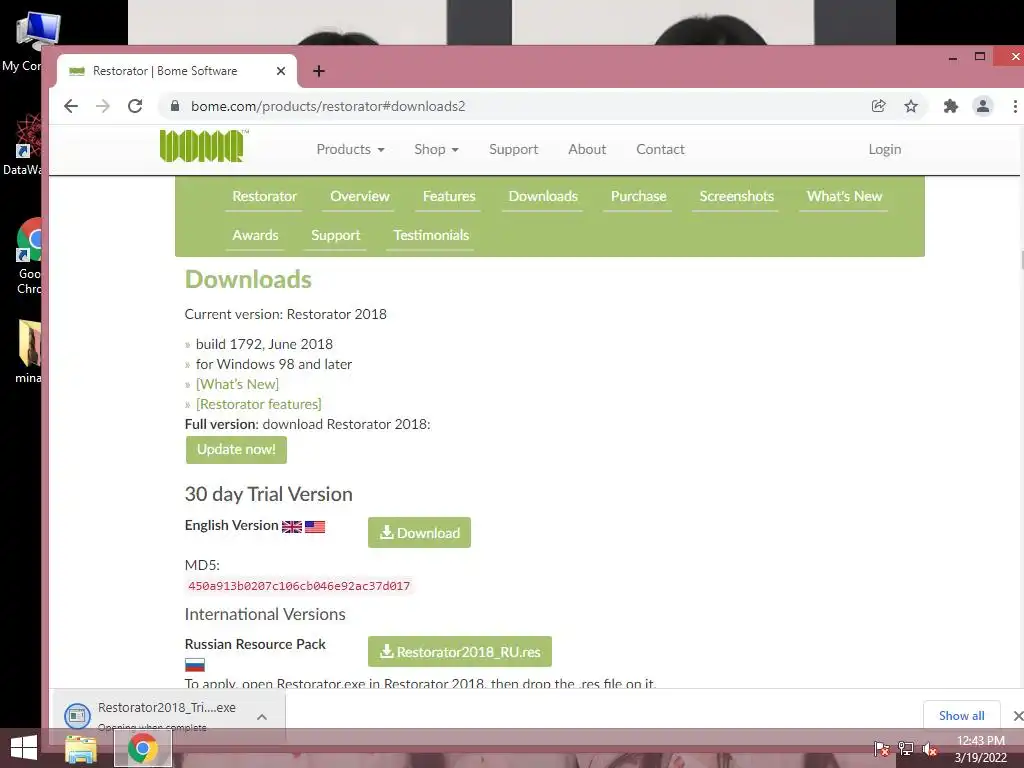Screen dimensions: 1024x768
Task: Switch to the Screenshots tab
Action: point(736,197)
